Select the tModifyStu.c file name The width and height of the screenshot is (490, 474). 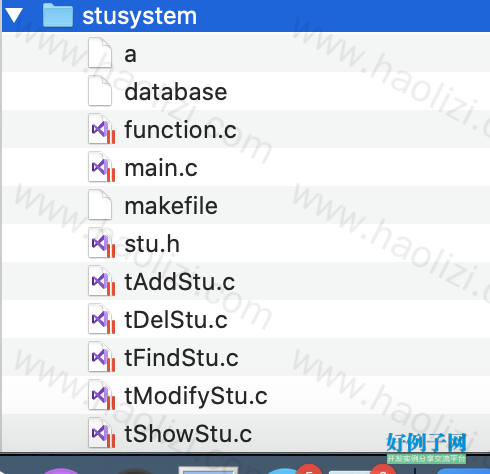click(x=196, y=397)
